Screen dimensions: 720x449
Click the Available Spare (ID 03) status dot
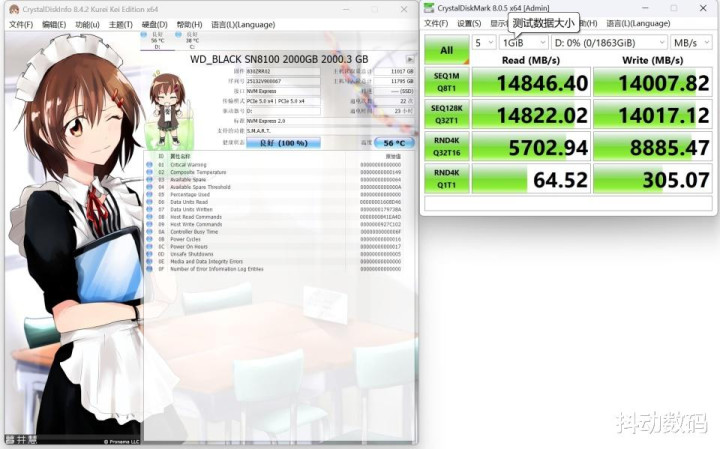[x=149, y=180]
